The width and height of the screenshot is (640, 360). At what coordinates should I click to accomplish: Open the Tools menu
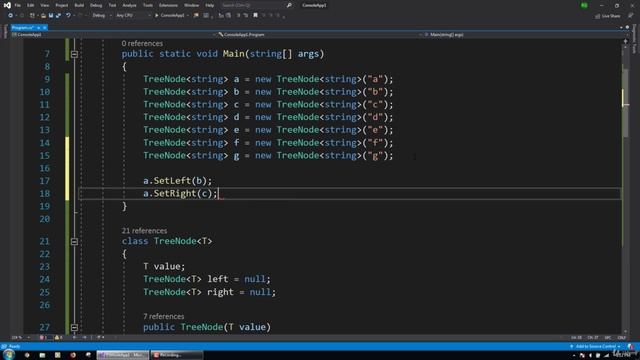[148, 5]
